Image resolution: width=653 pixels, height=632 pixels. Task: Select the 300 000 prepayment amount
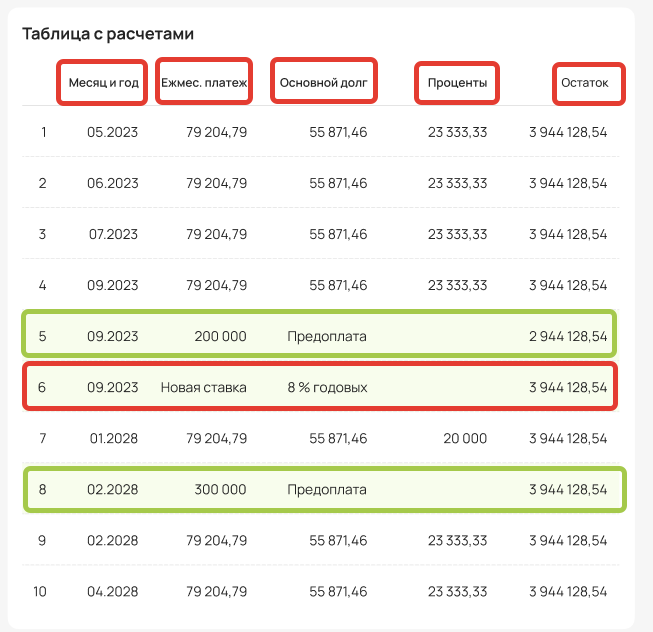(x=221, y=489)
